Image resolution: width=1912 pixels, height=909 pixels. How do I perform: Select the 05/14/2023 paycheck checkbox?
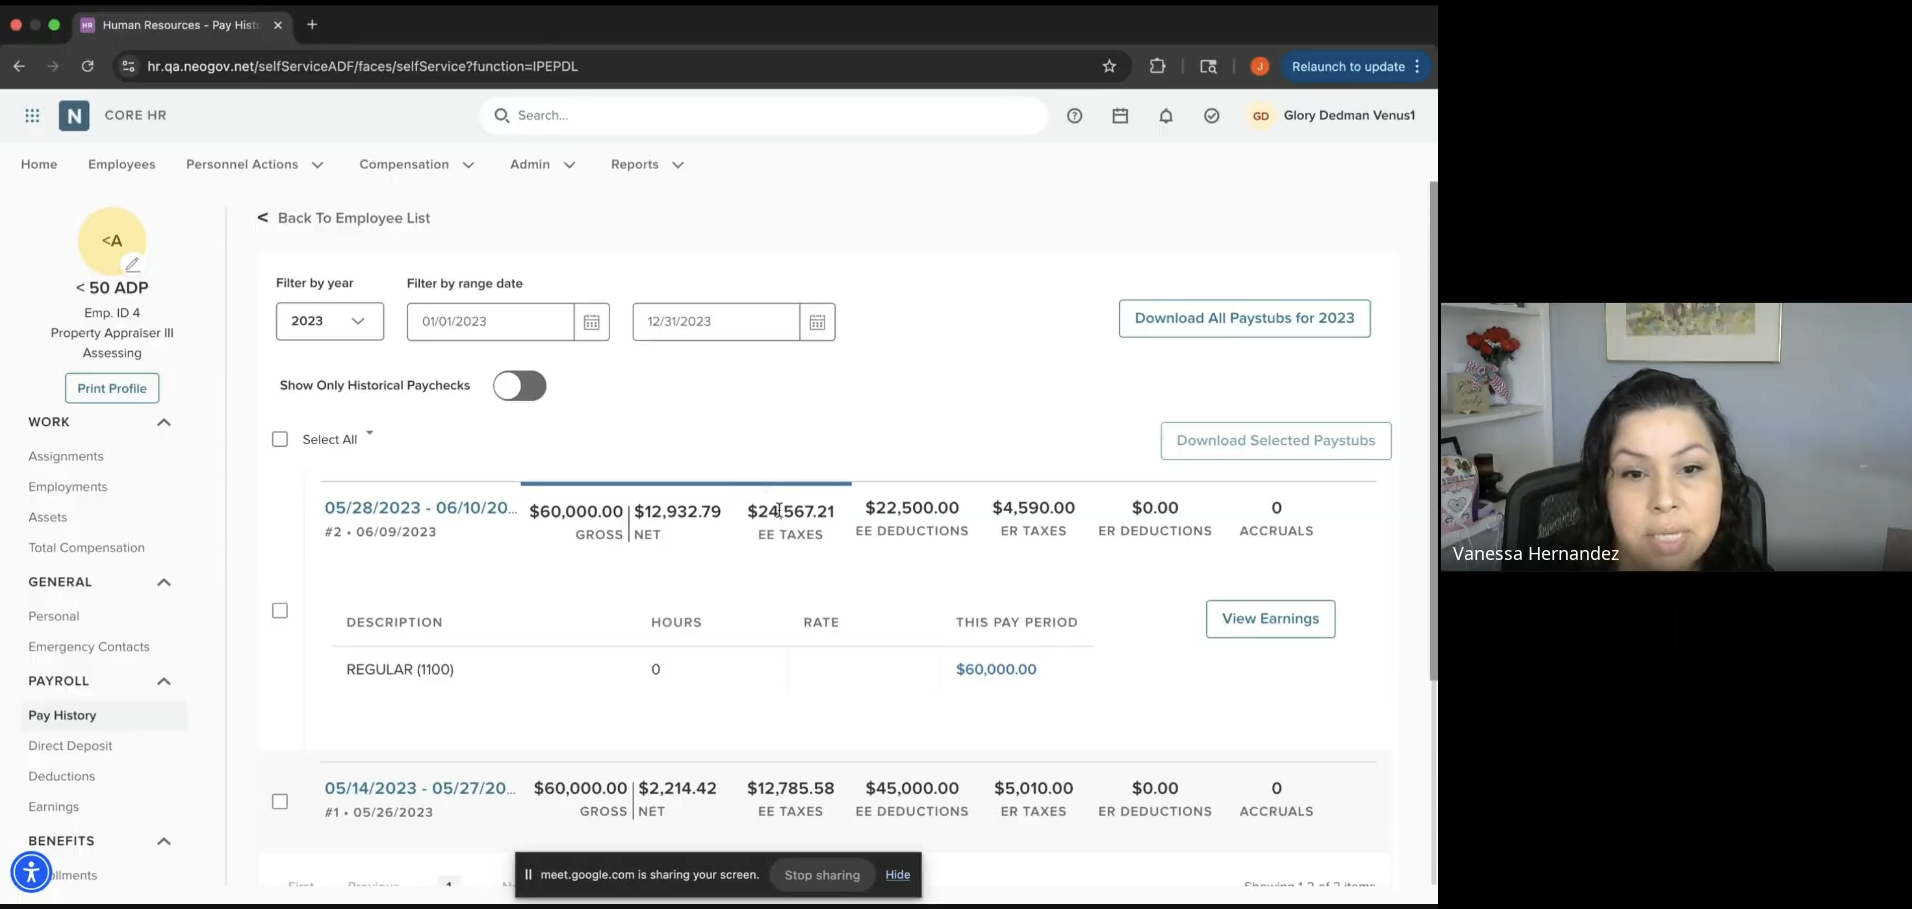point(280,801)
